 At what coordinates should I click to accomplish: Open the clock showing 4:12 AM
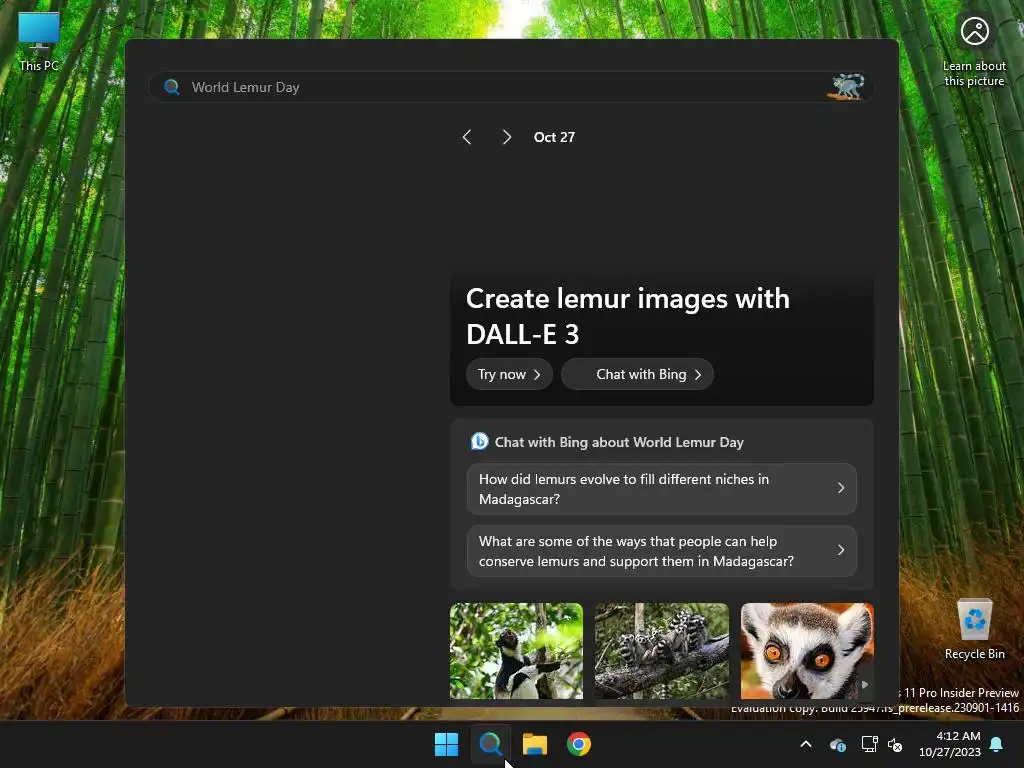950,744
